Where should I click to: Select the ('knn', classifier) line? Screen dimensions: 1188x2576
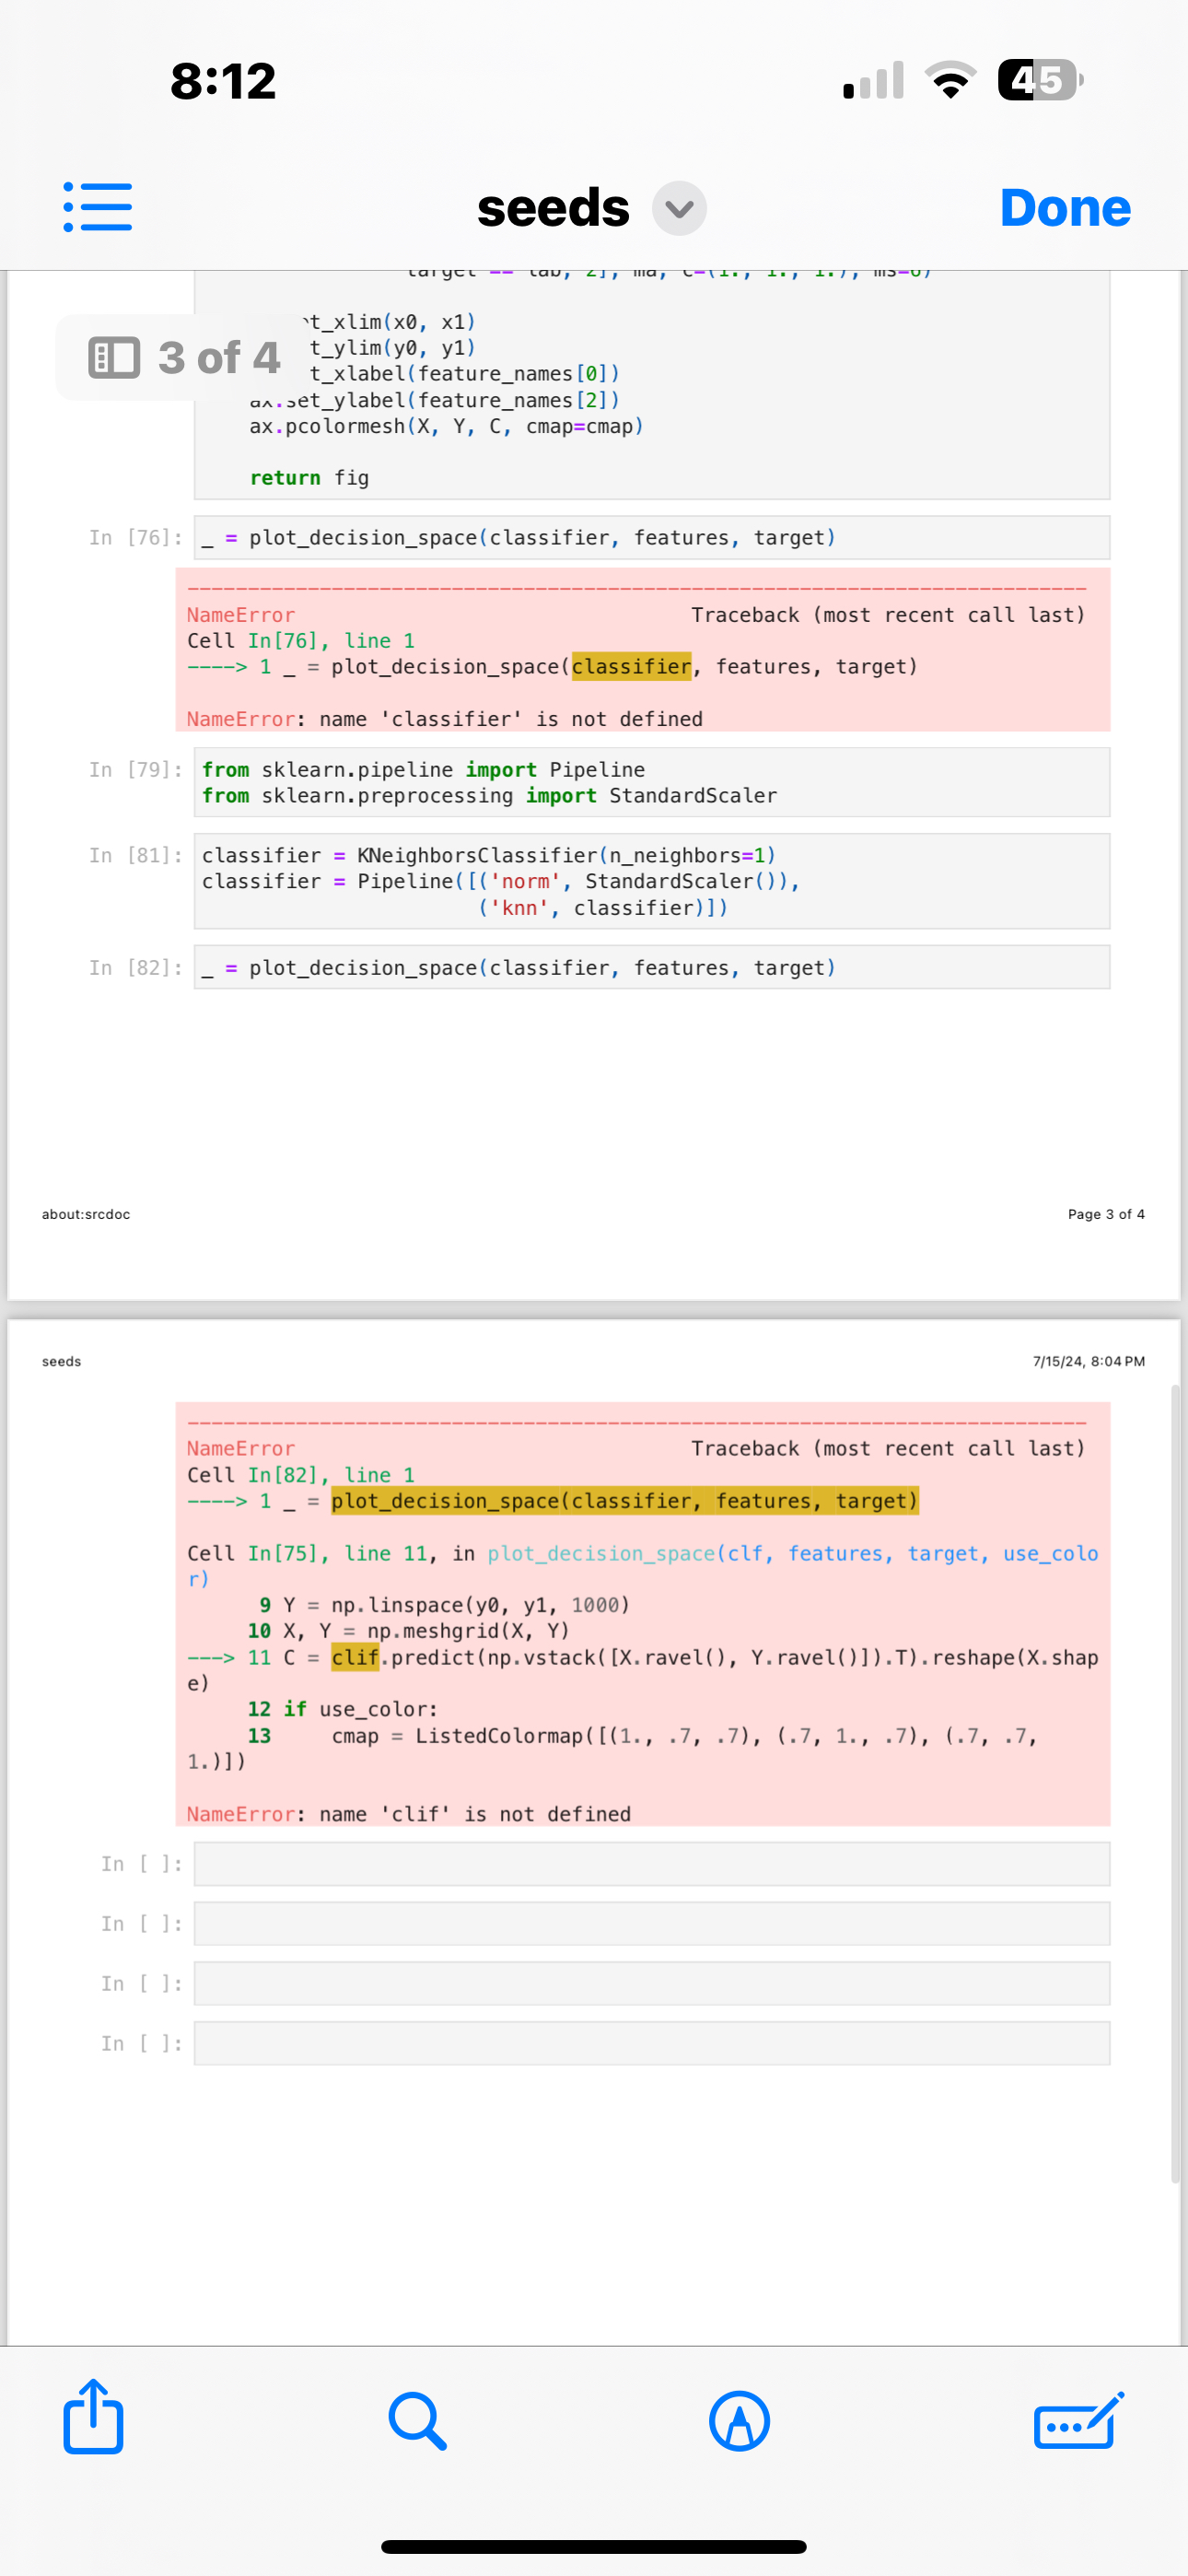pos(603,907)
